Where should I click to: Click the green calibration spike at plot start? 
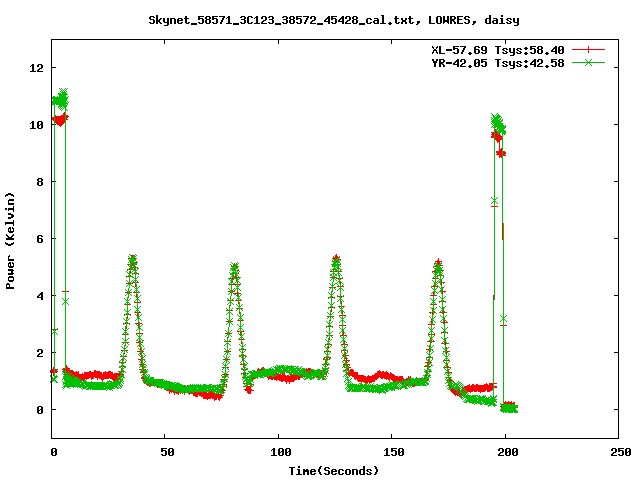(x=60, y=99)
